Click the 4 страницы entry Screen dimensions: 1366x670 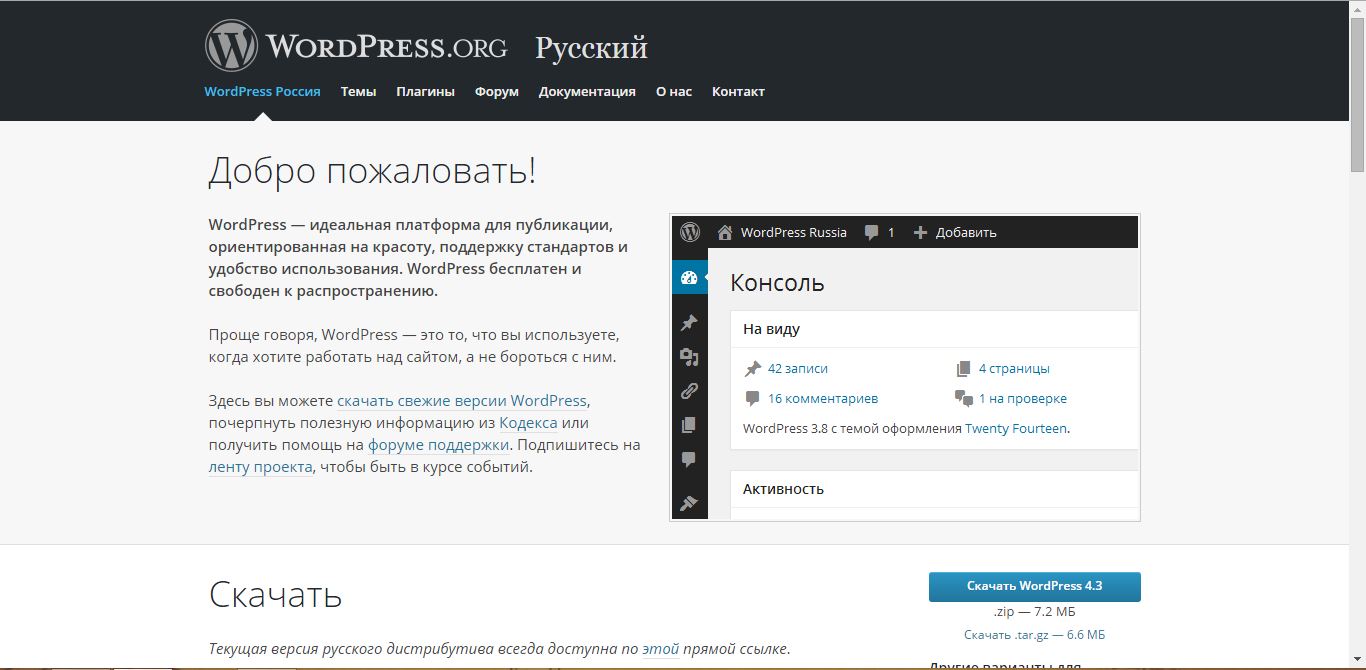[1014, 369]
